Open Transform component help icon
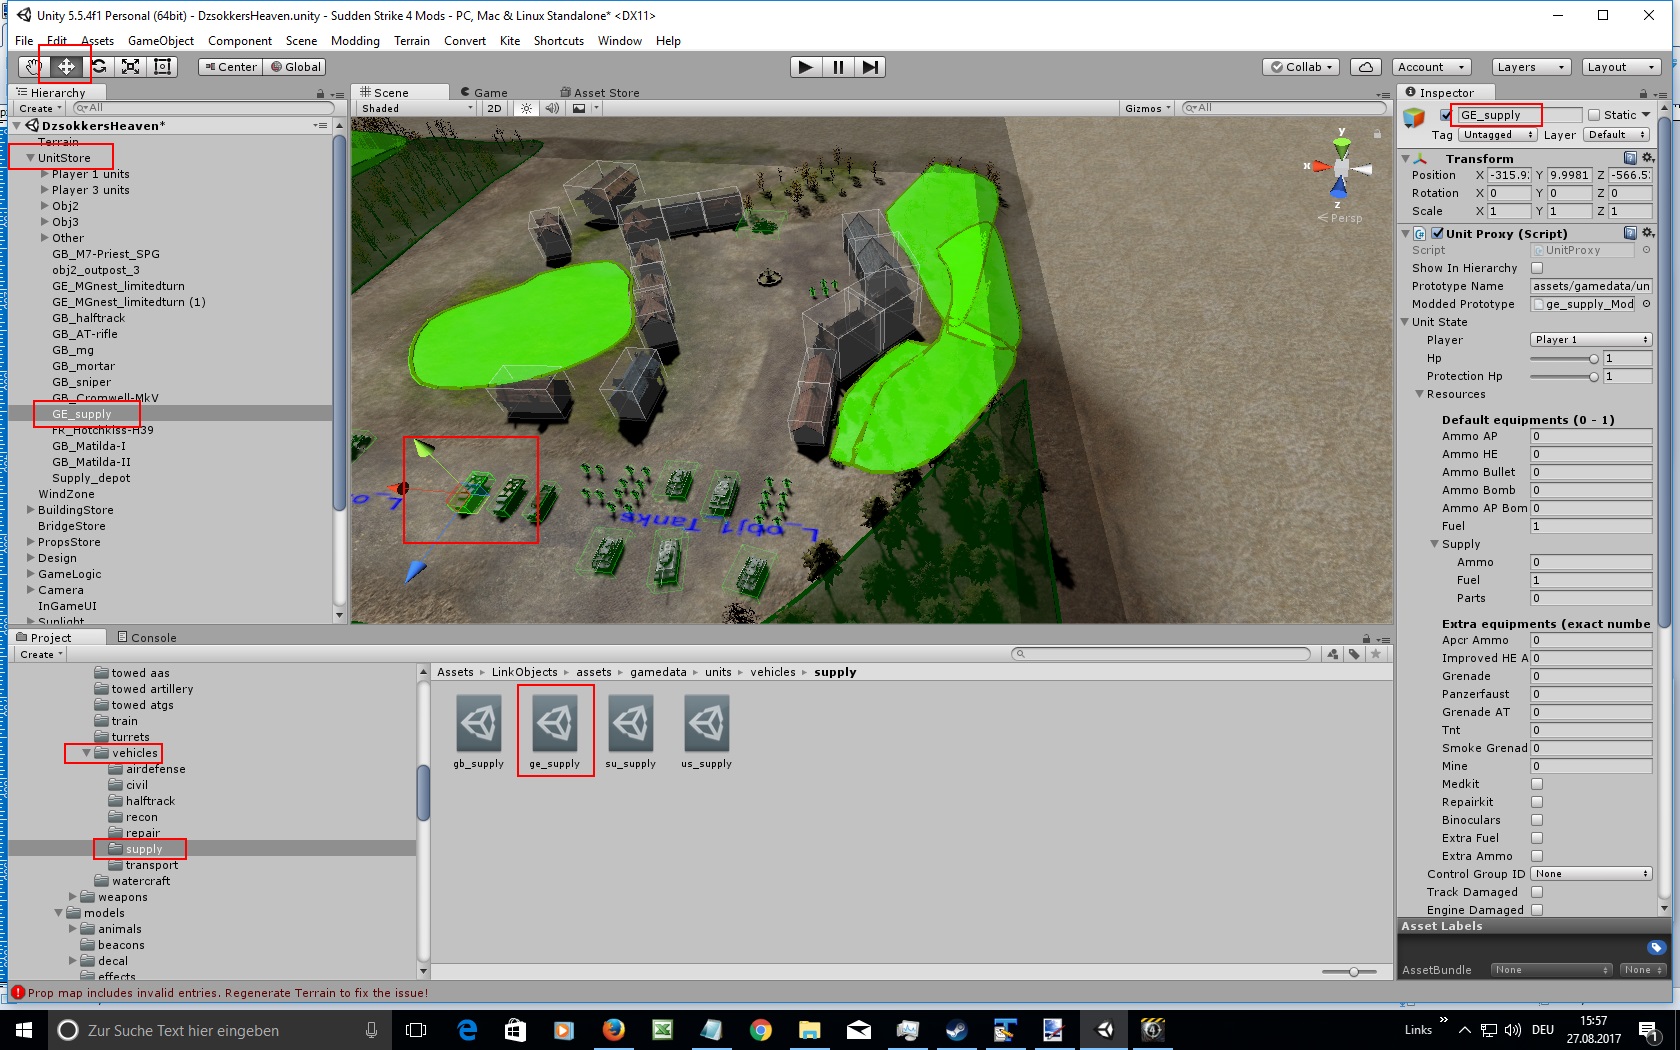 (x=1630, y=158)
